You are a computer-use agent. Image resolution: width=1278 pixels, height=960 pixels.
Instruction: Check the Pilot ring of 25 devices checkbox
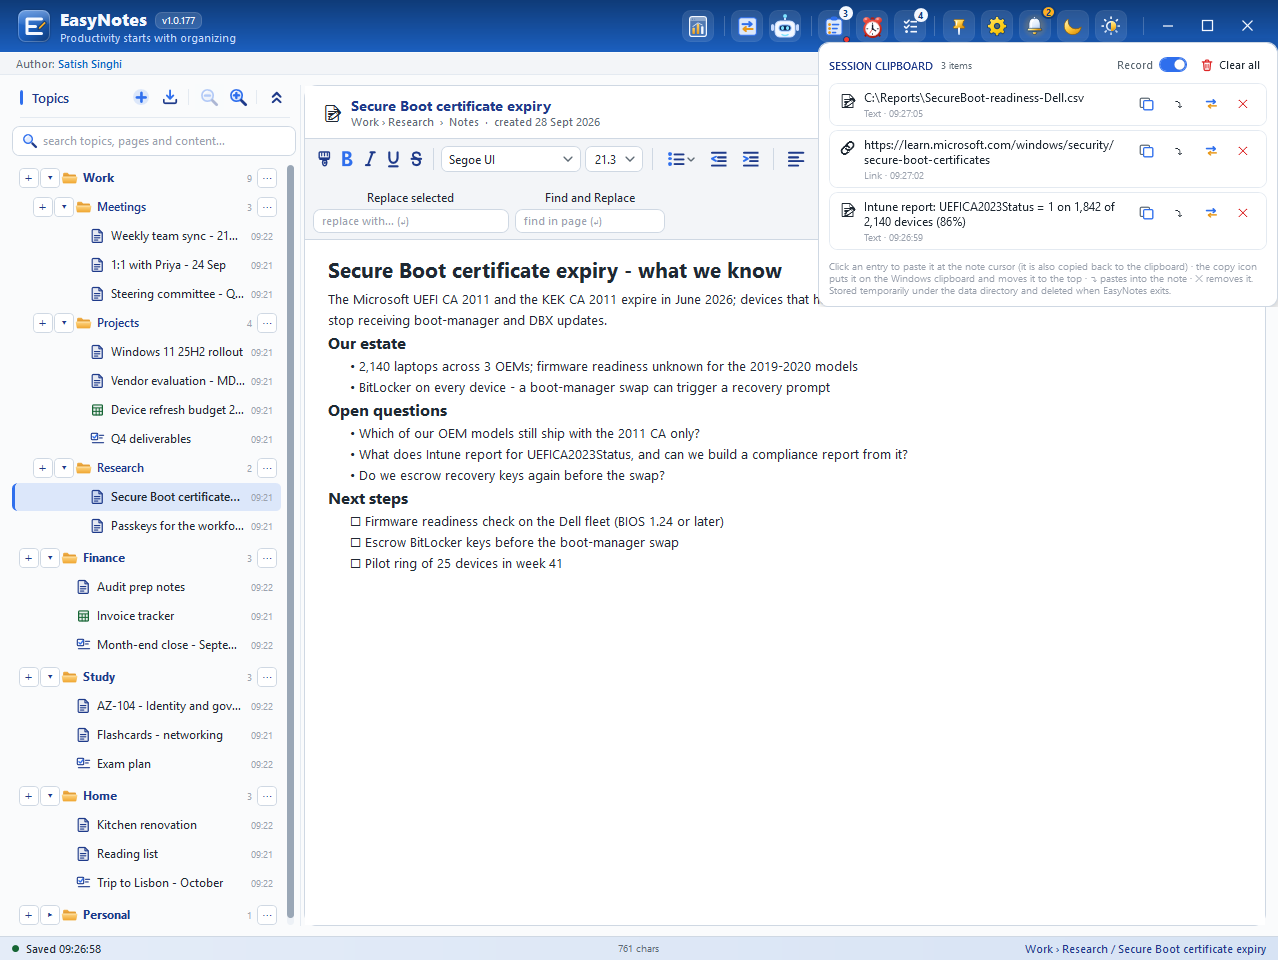click(355, 564)
